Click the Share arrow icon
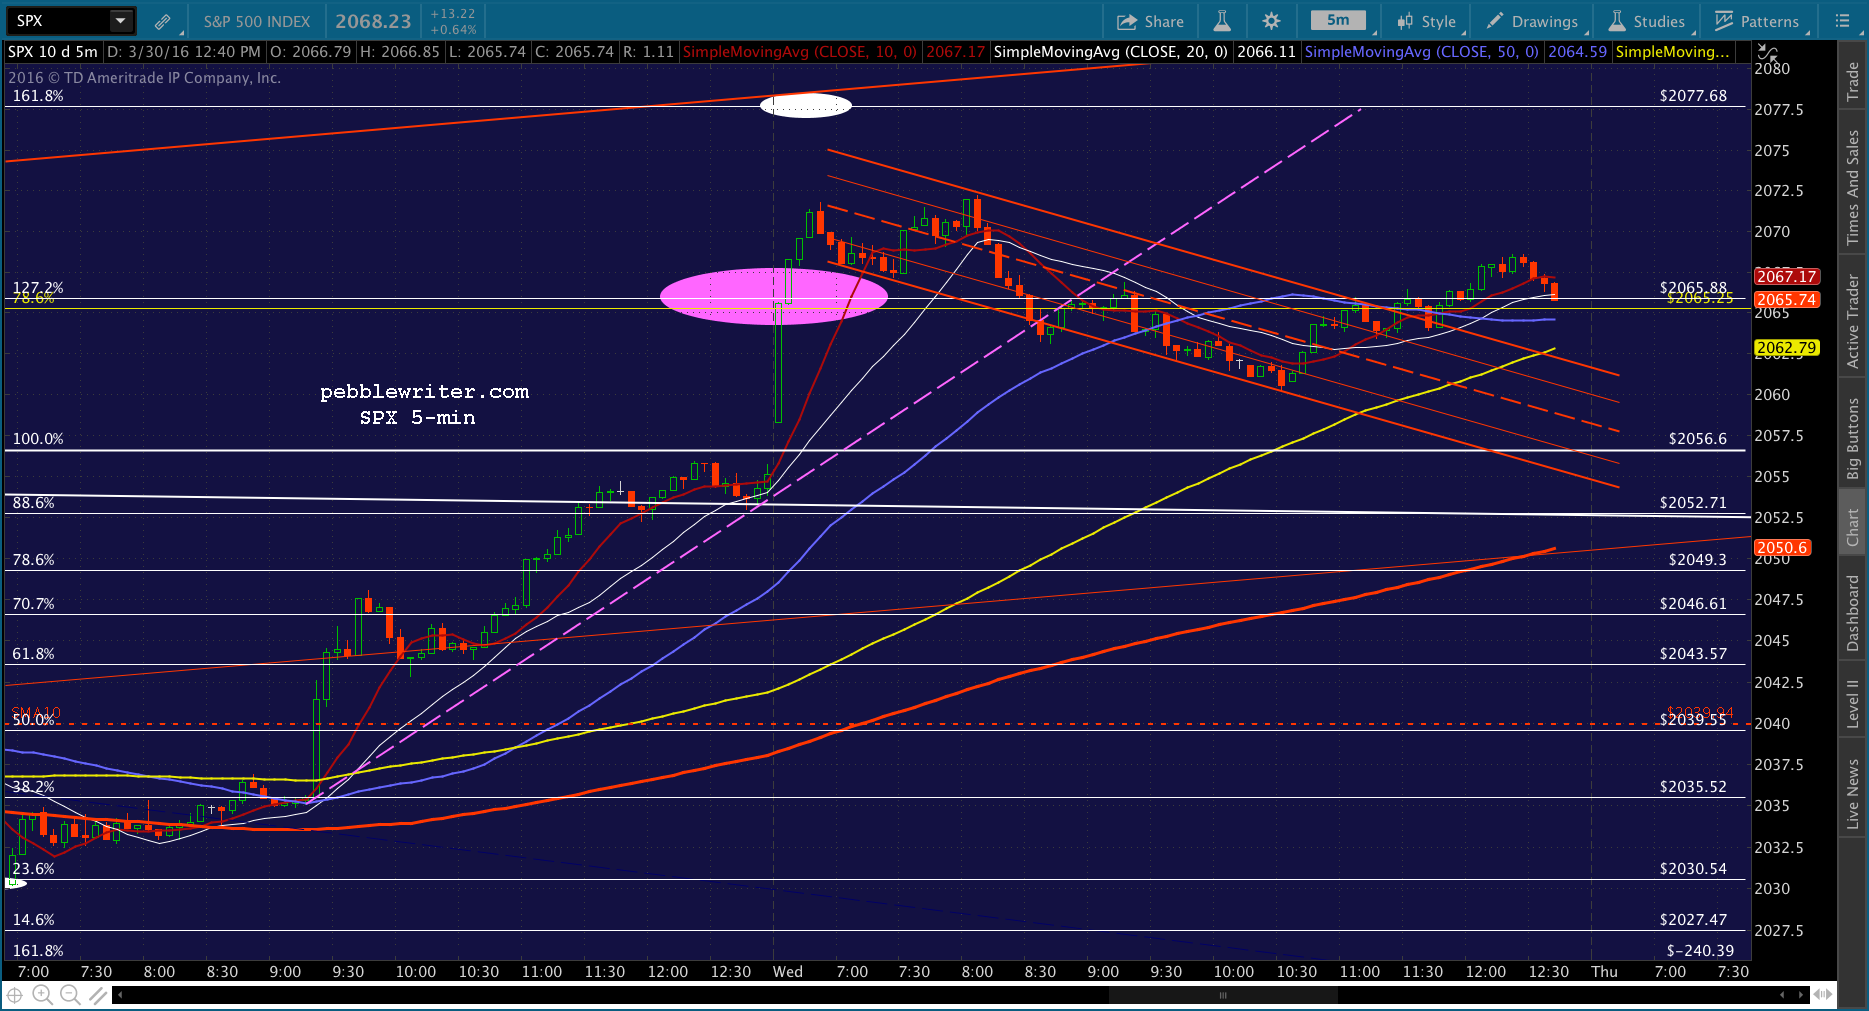 pos(1127,21)
